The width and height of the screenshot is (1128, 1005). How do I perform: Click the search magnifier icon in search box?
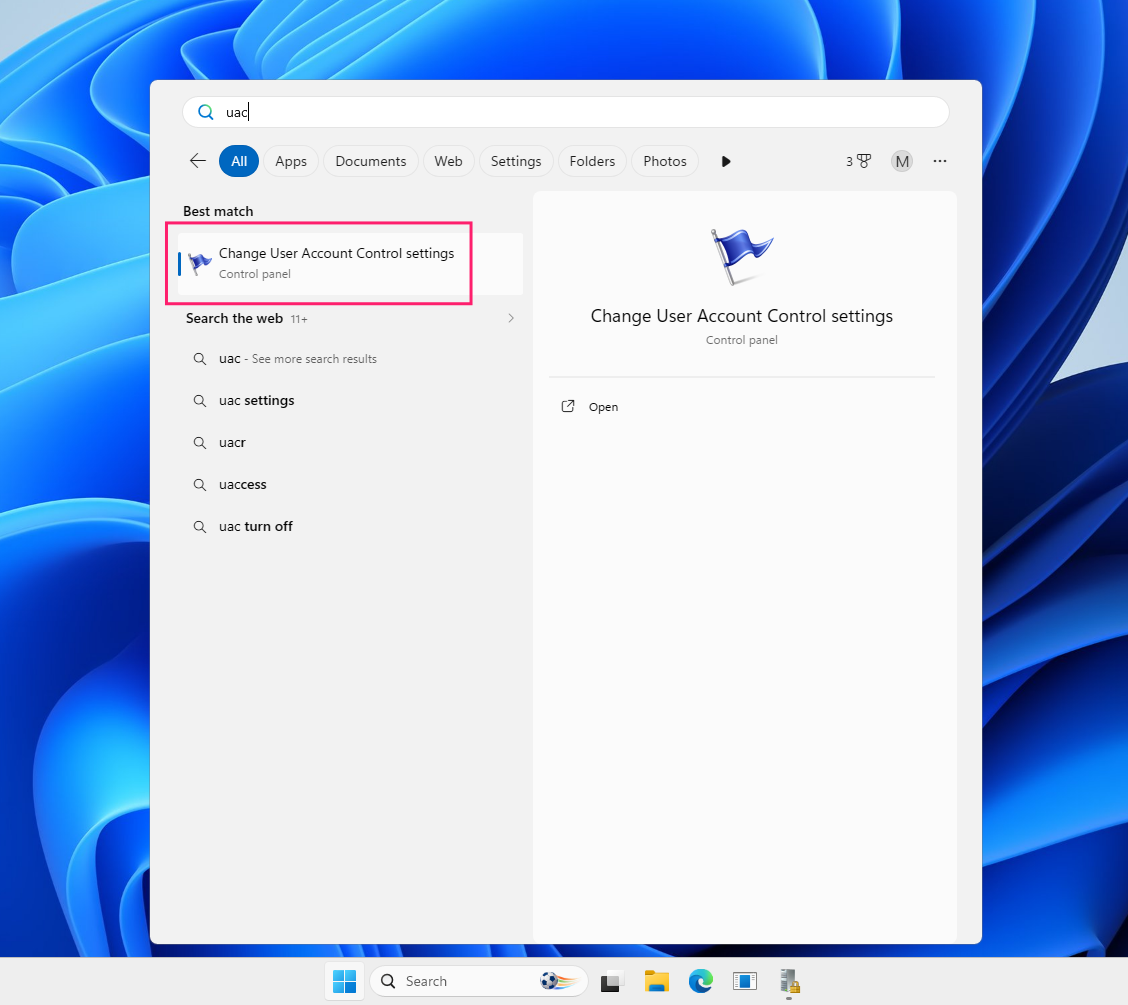(206, 112)
